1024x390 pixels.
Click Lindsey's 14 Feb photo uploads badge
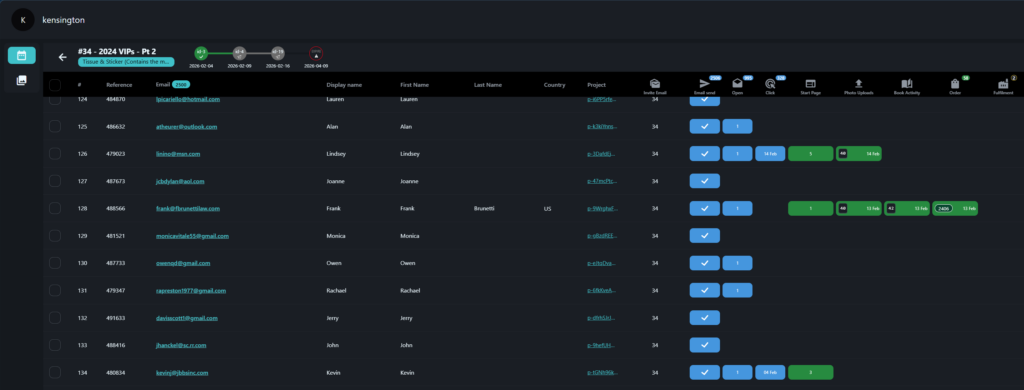pyautogui.click(x=859, y=154)
